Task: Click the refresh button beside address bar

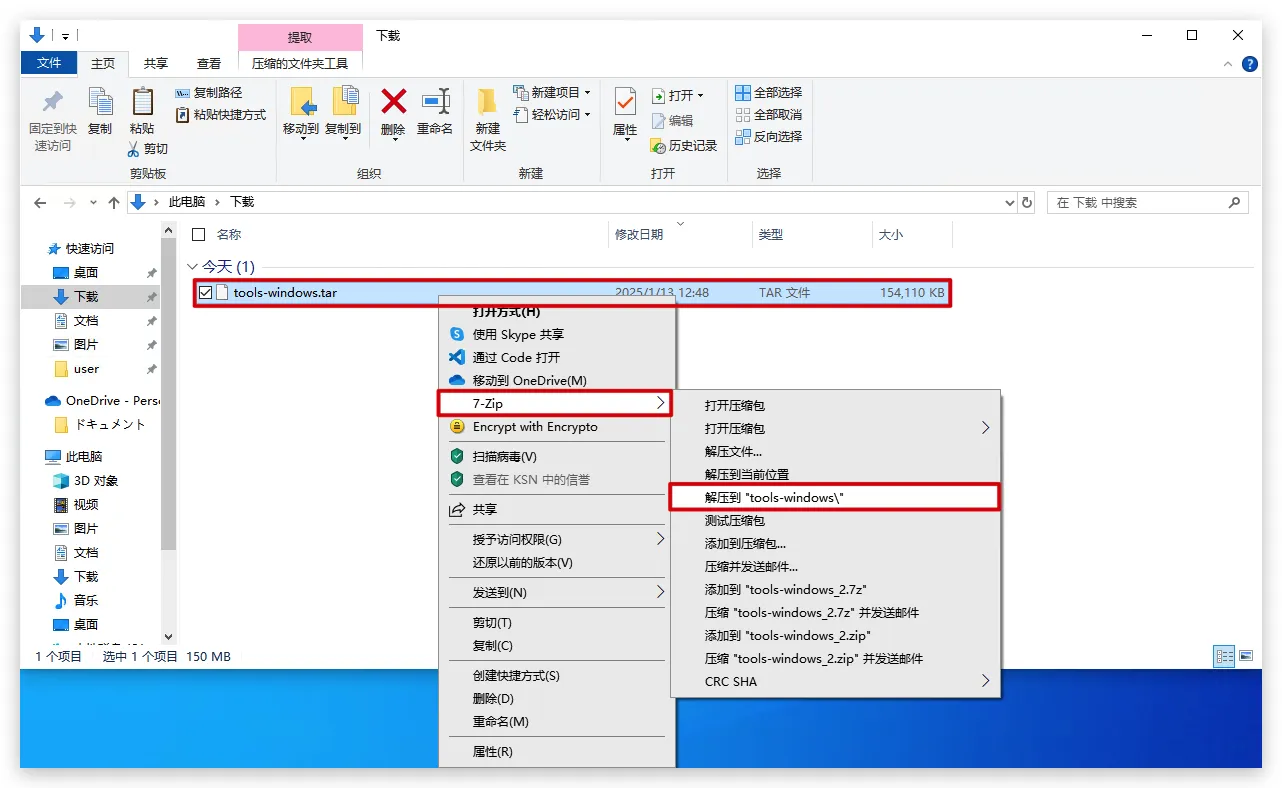Action: 1026,203
